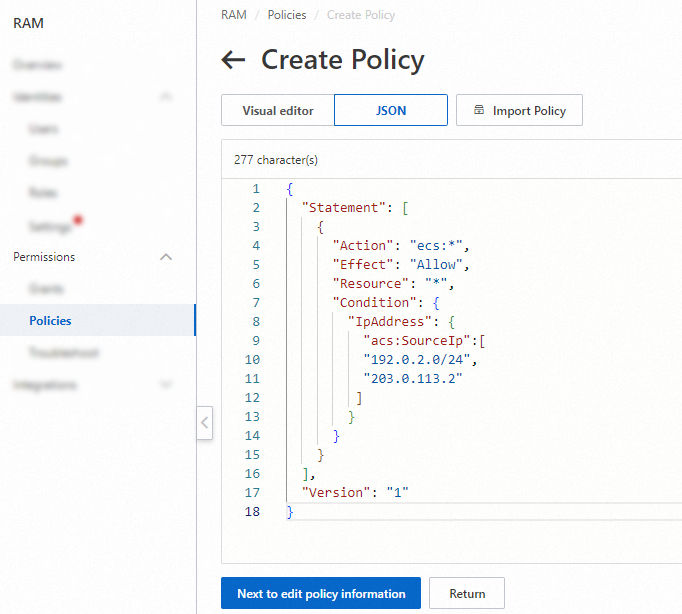Click the Import Policy icon
This screenshot has height=614, width=682.
point(478,110)
